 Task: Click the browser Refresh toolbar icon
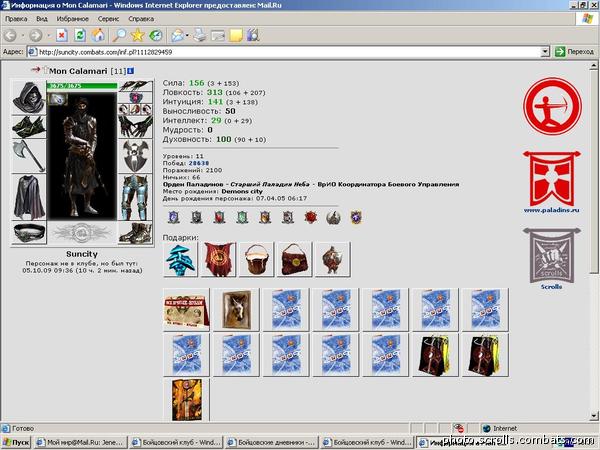point(80,36)
